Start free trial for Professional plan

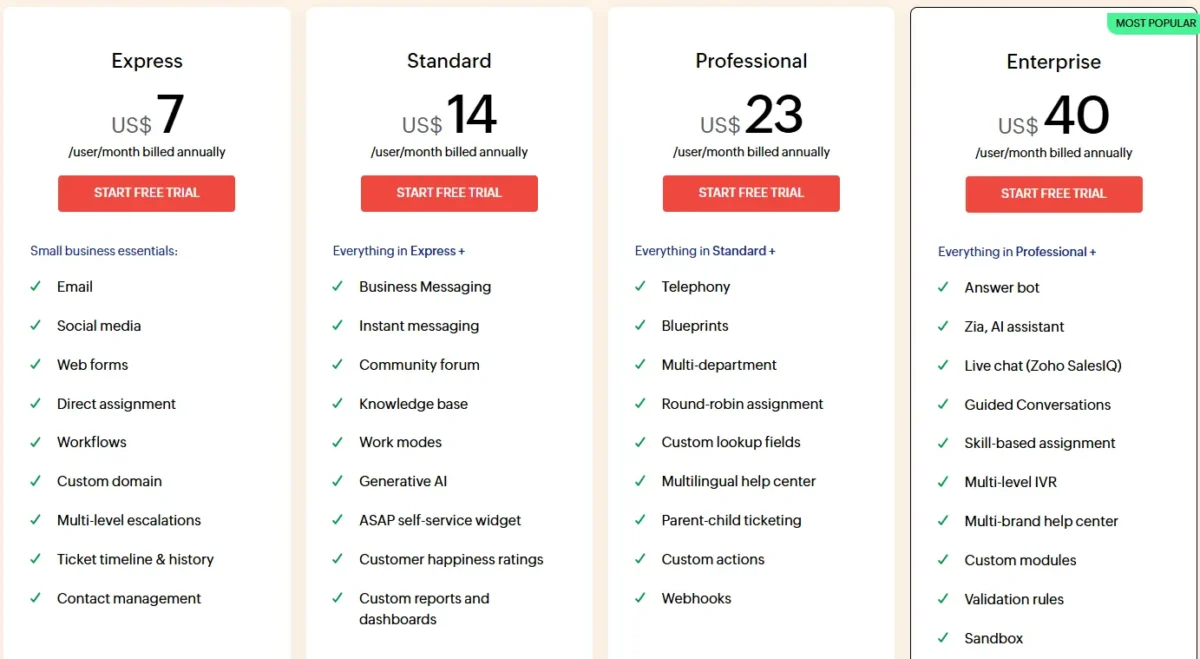(x=751, y=193)
